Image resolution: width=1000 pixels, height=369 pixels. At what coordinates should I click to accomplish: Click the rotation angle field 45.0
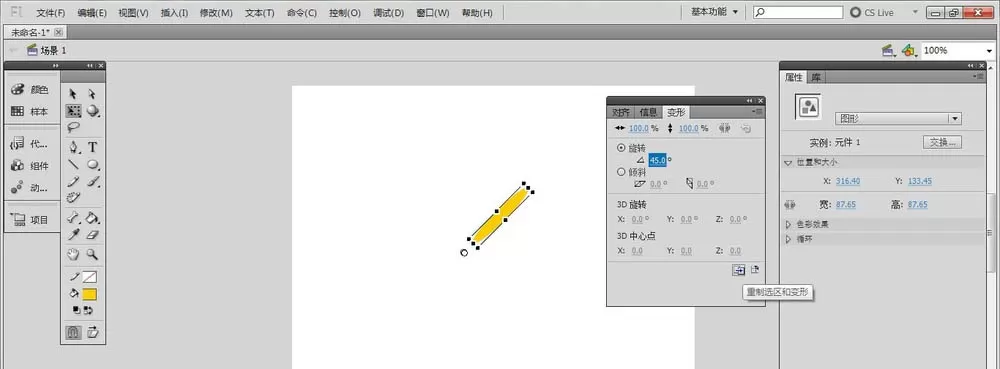[x=658, y=160]
